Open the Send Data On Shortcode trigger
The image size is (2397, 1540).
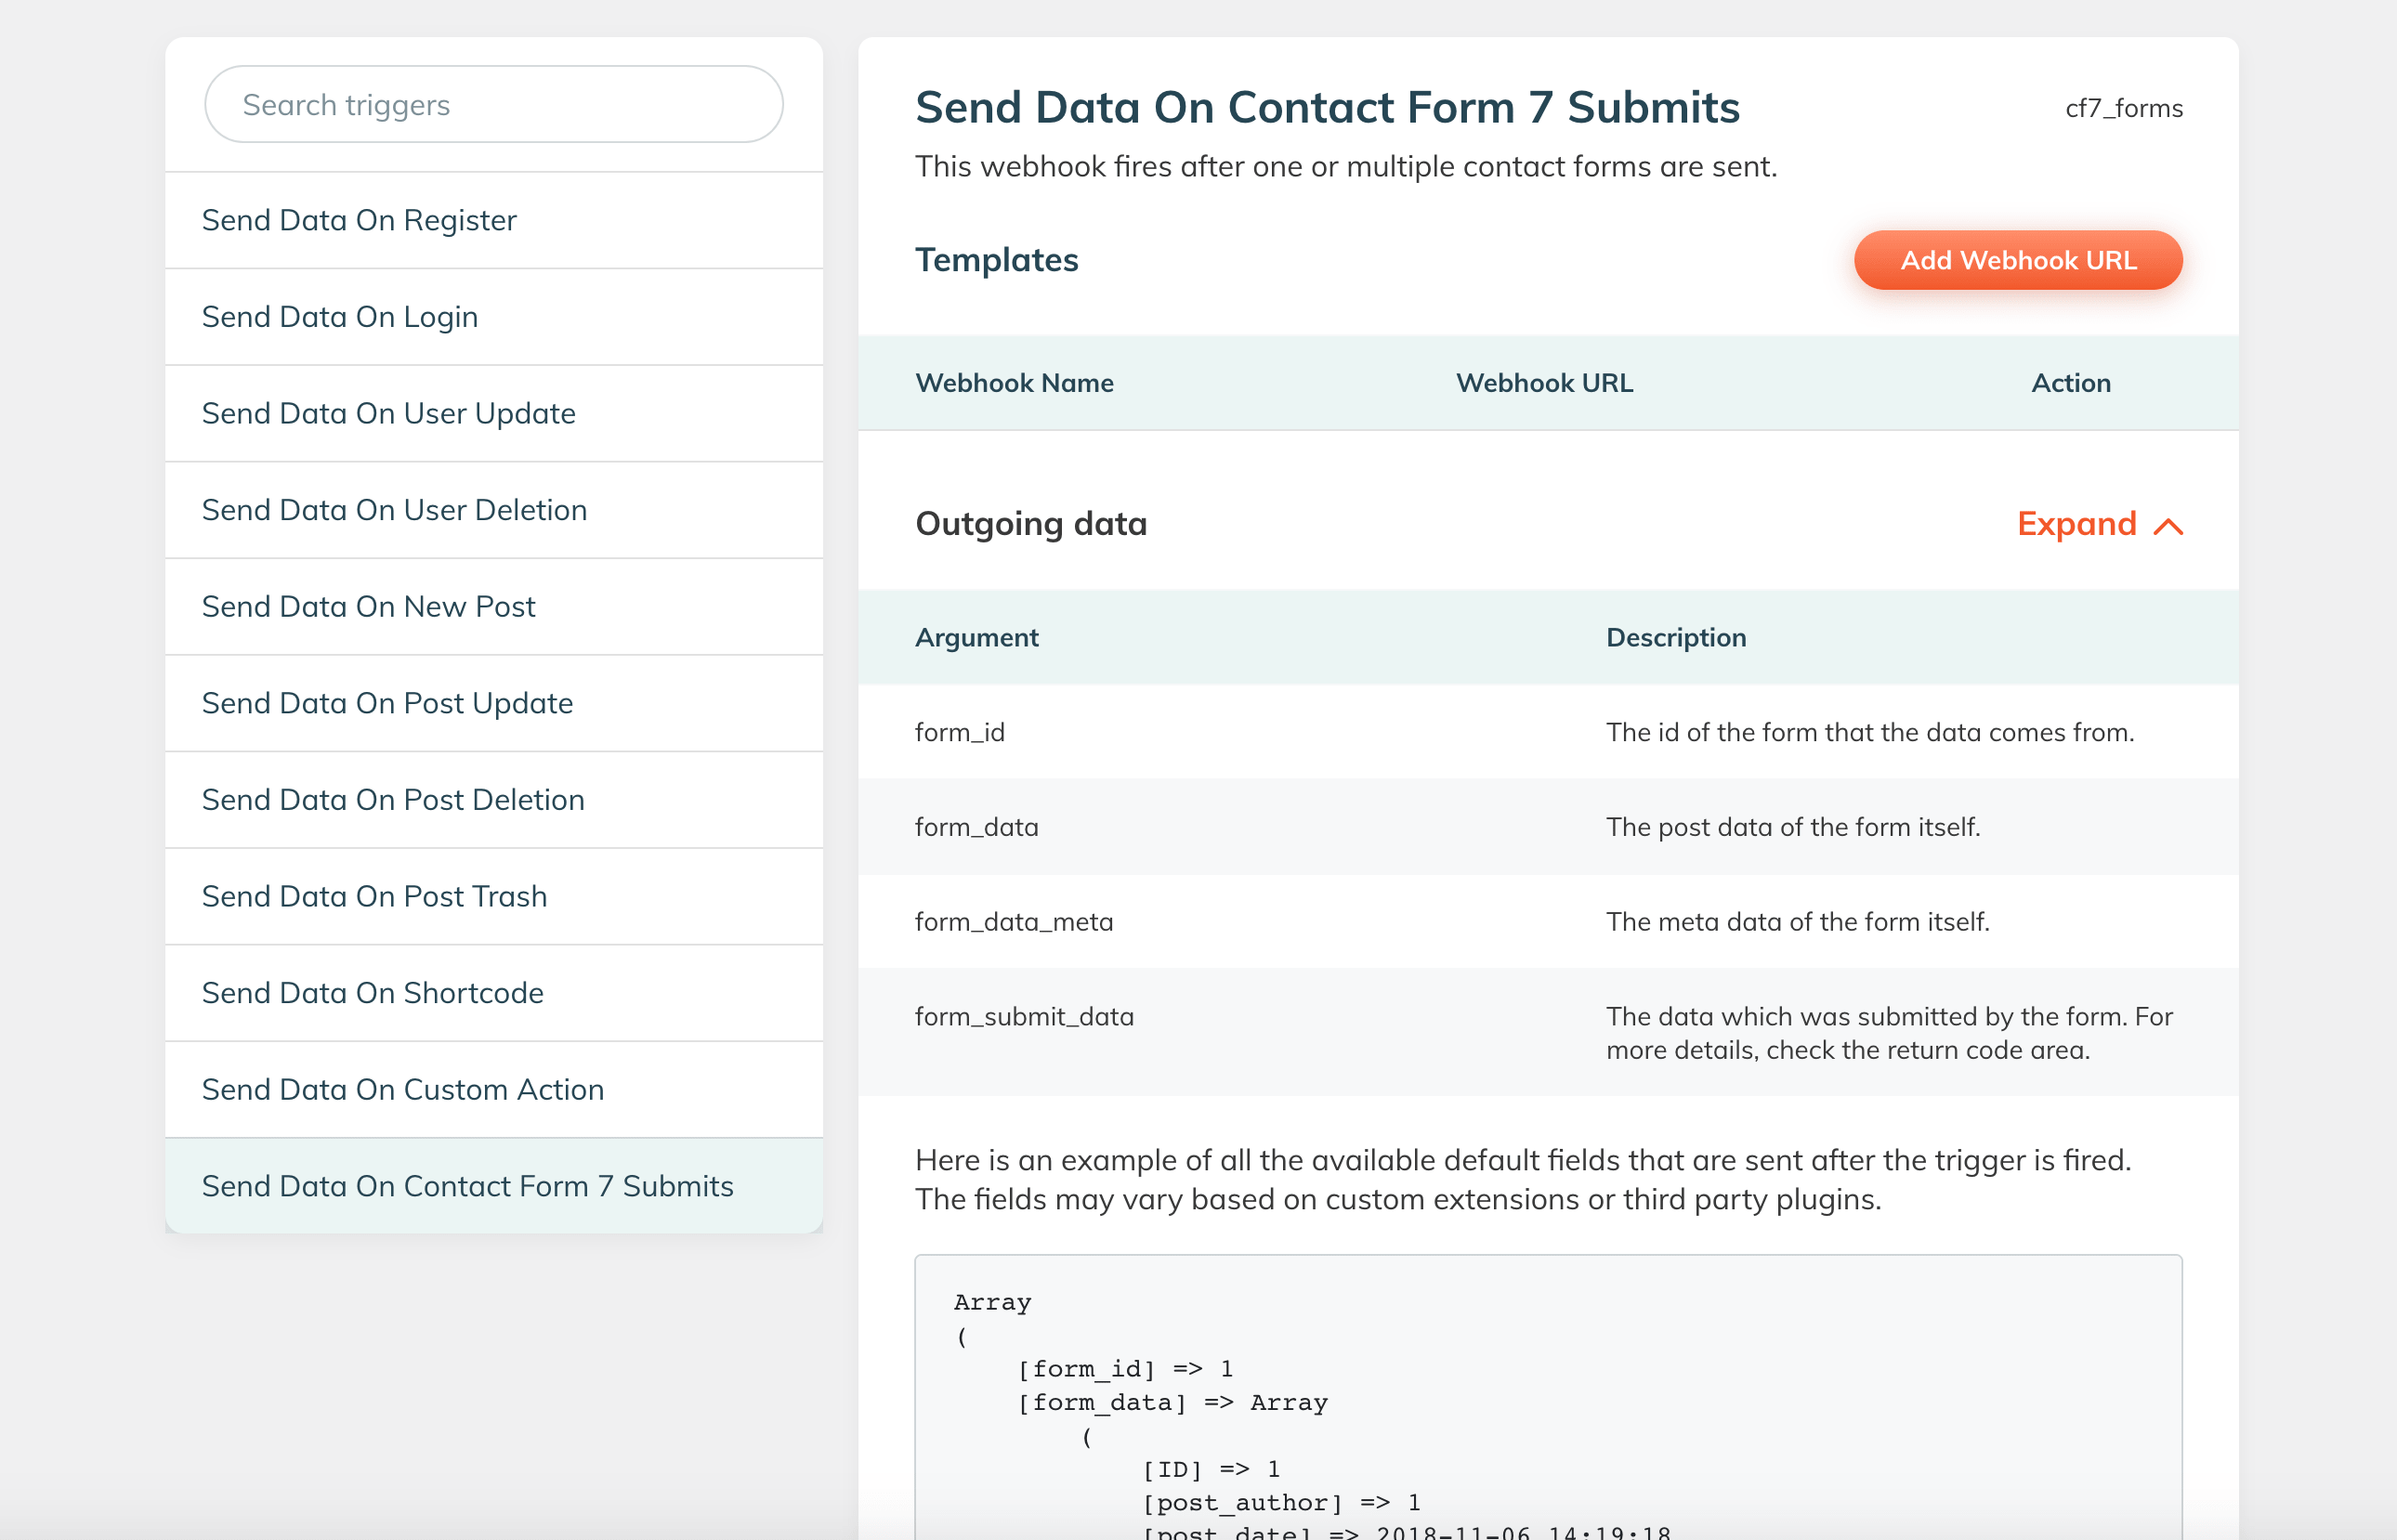372,993
